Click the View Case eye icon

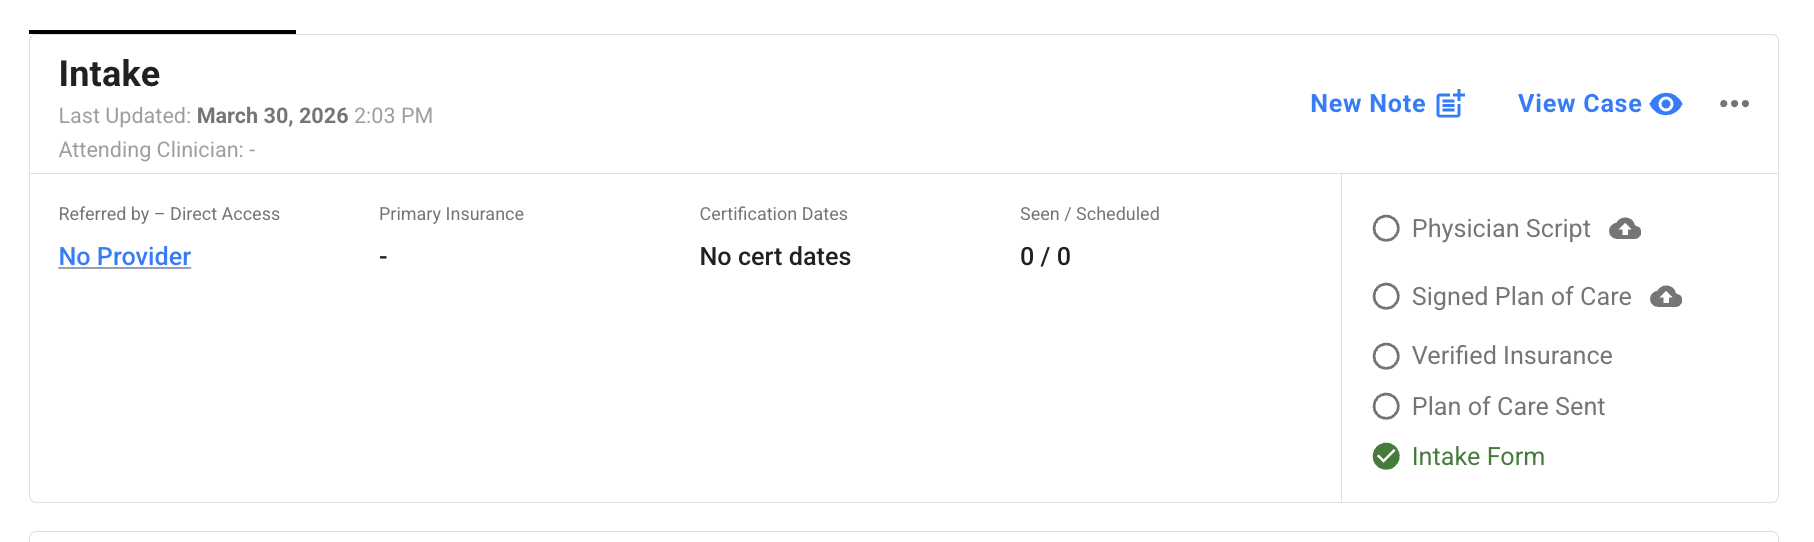click(1666, 104)
